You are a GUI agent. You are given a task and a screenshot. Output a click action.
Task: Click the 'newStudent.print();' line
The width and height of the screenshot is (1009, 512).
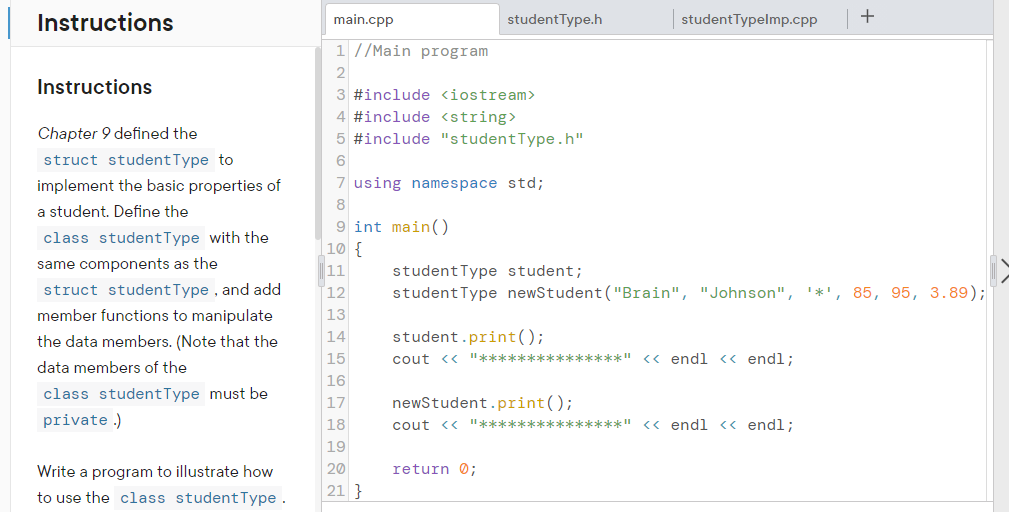point(482,403)
